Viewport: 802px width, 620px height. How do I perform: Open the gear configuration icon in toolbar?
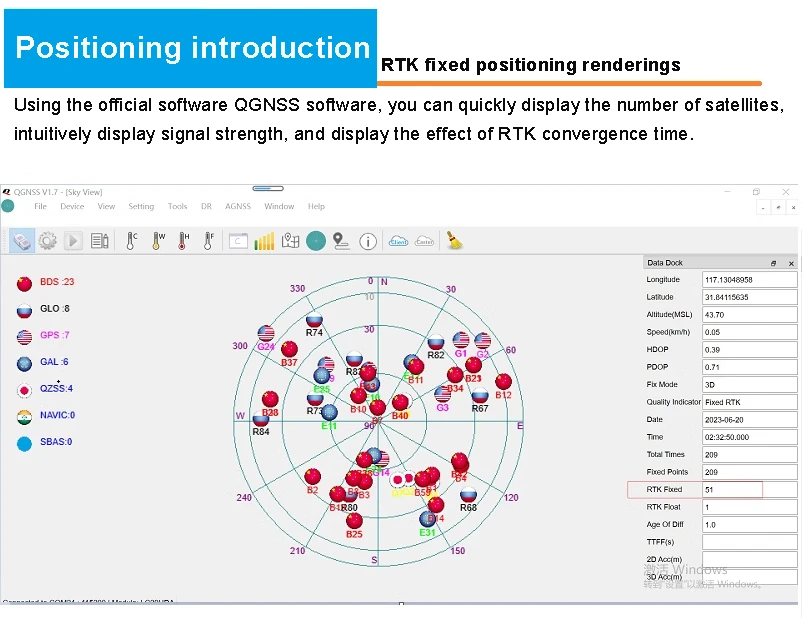point(47,241)
